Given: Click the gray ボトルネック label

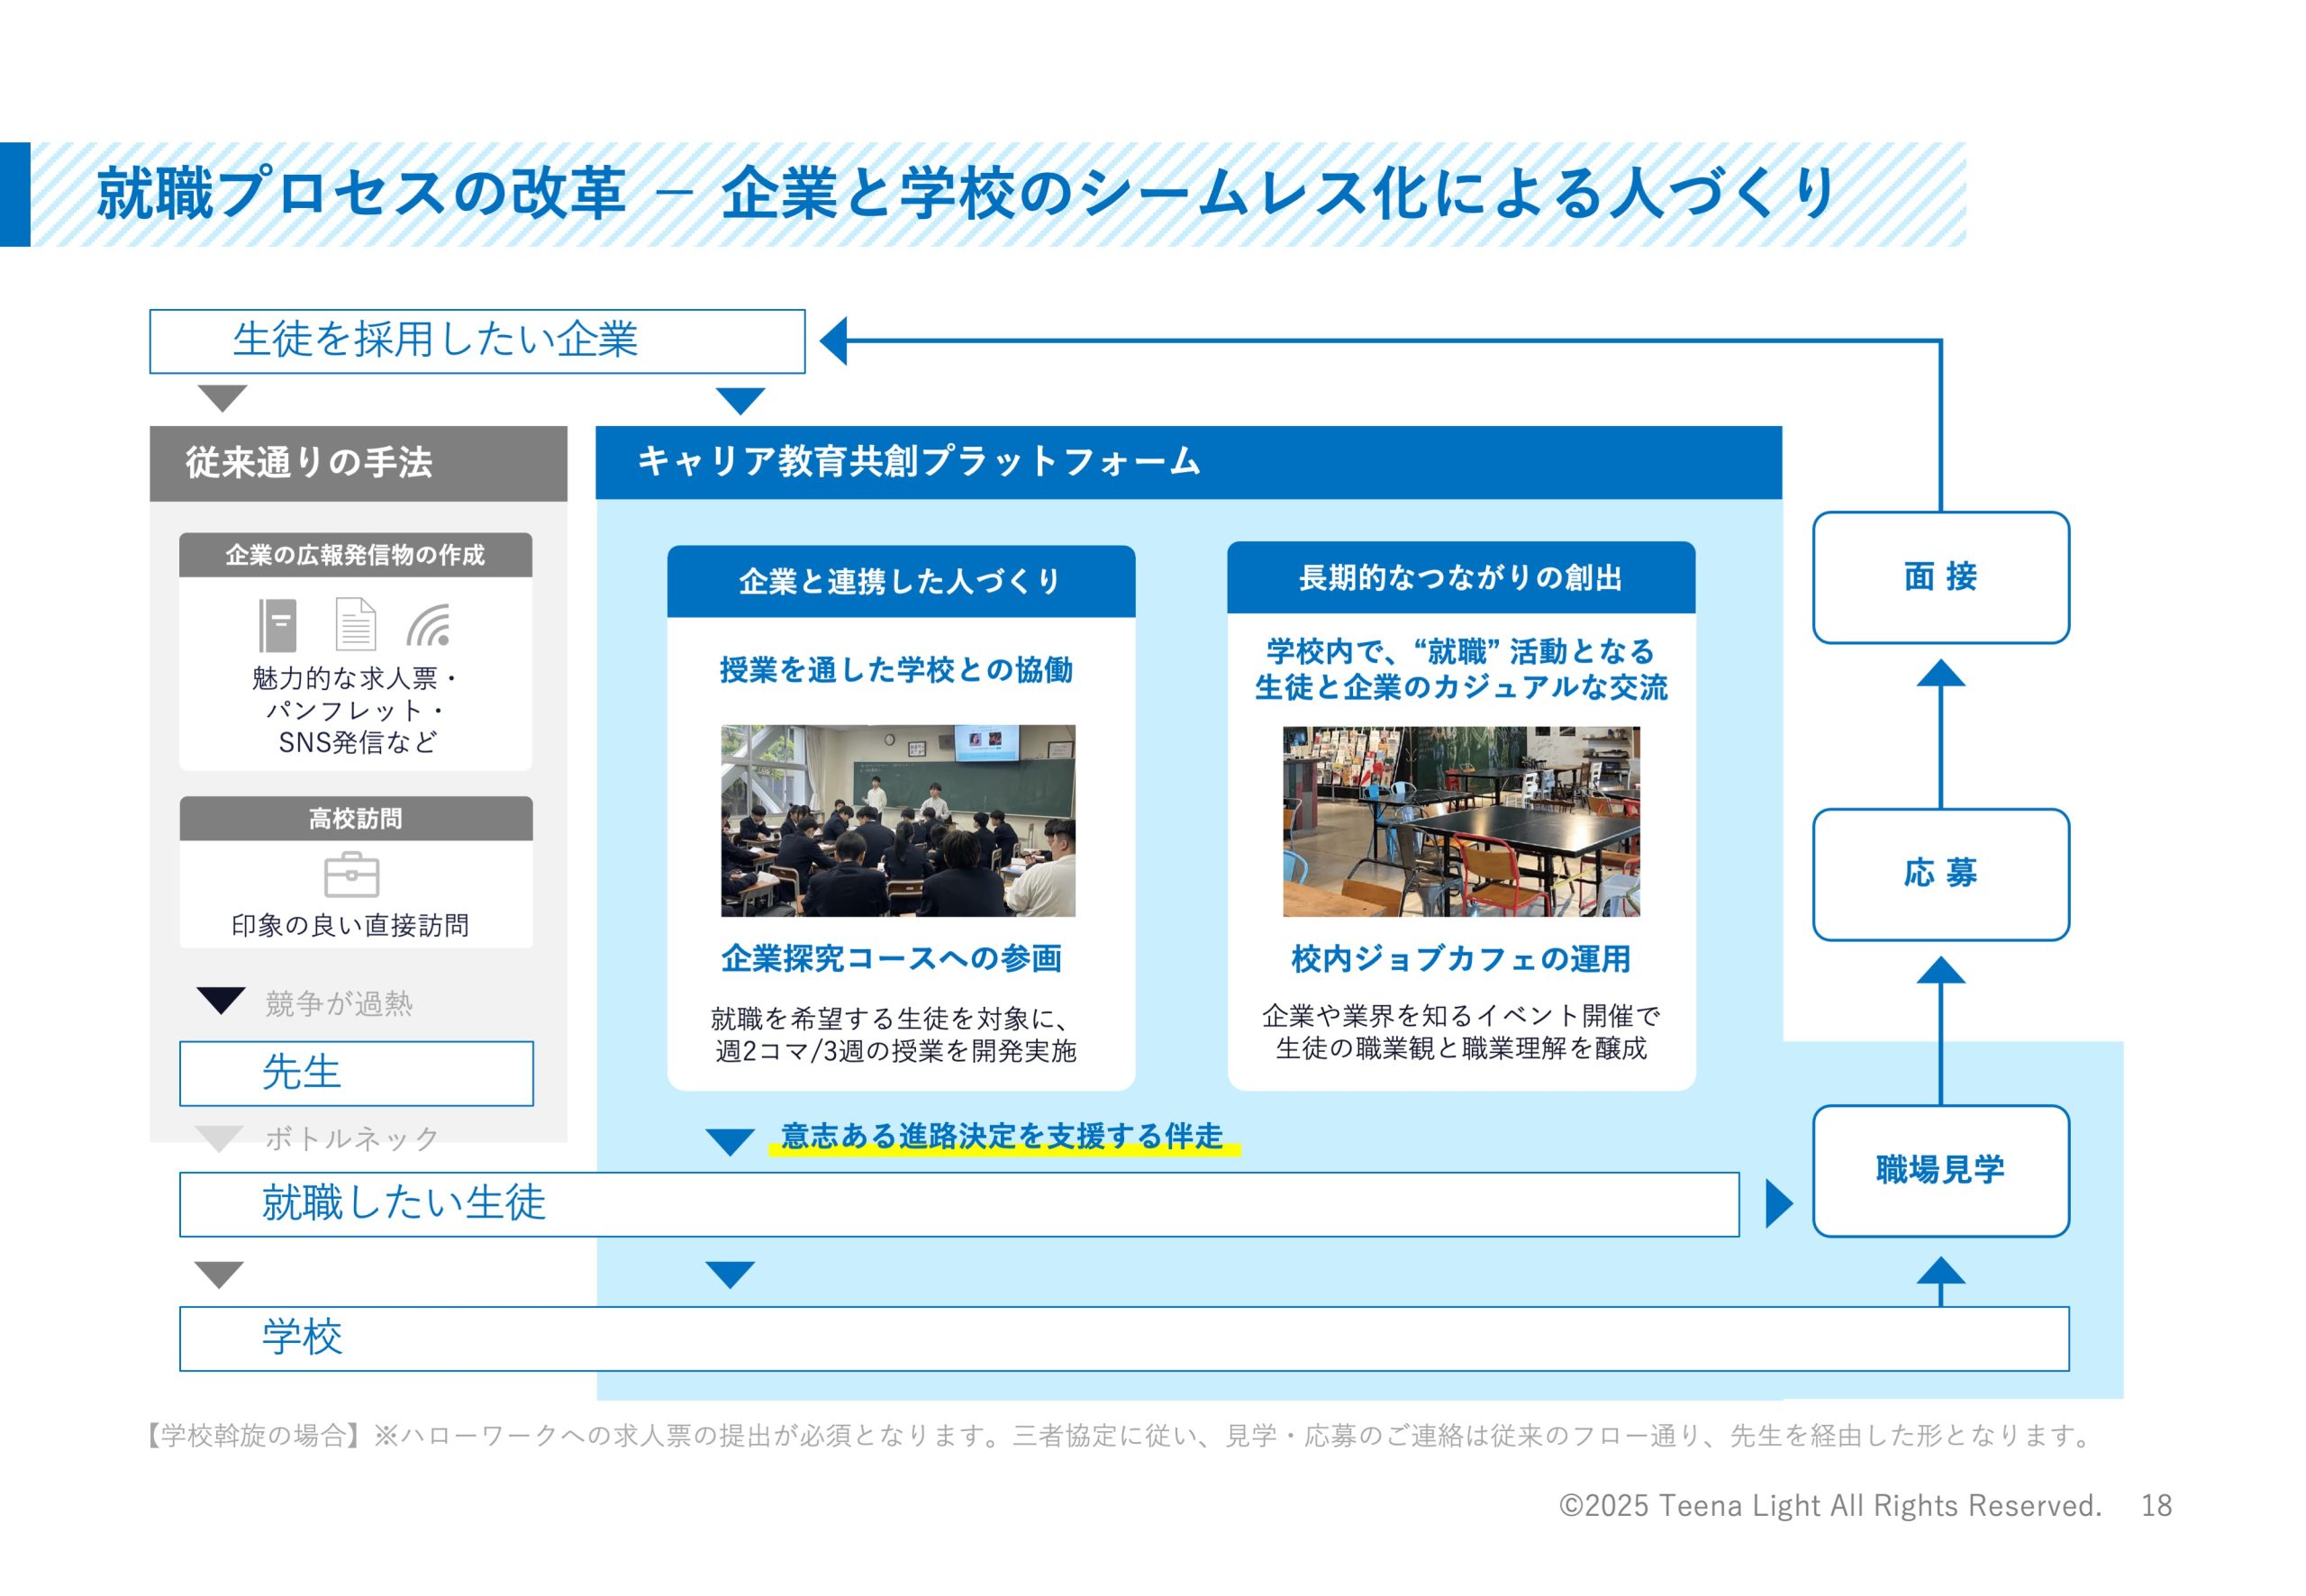Looking at the screenshot, I should tap(352, 1138).
